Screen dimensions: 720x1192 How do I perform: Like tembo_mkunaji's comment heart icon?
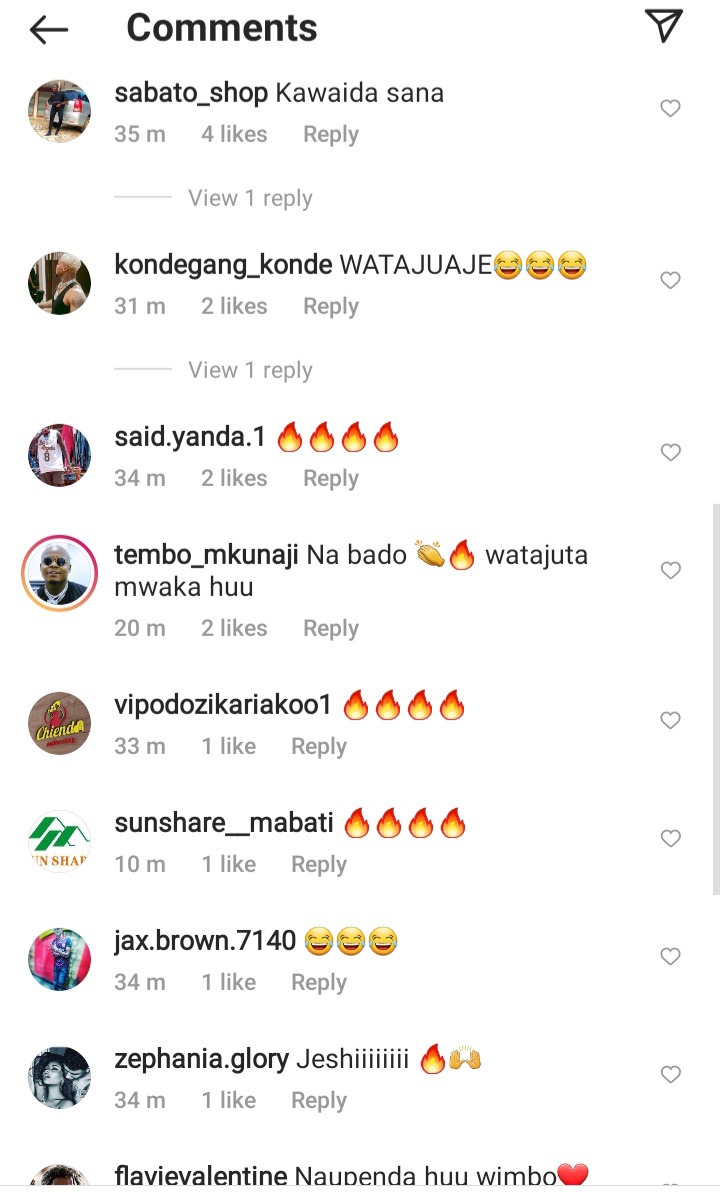point(670,570)
